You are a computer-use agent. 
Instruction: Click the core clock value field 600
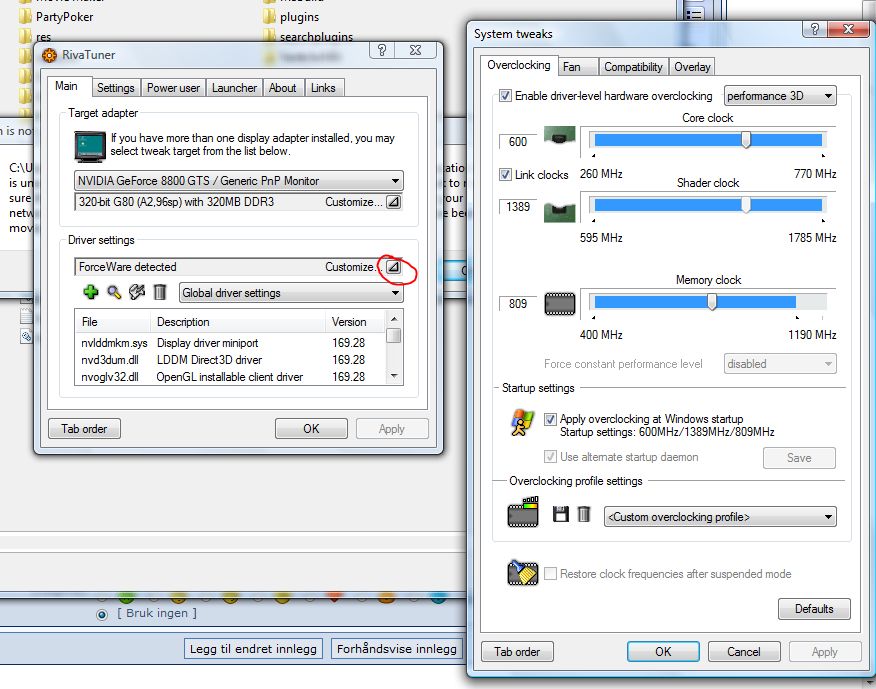518,141
